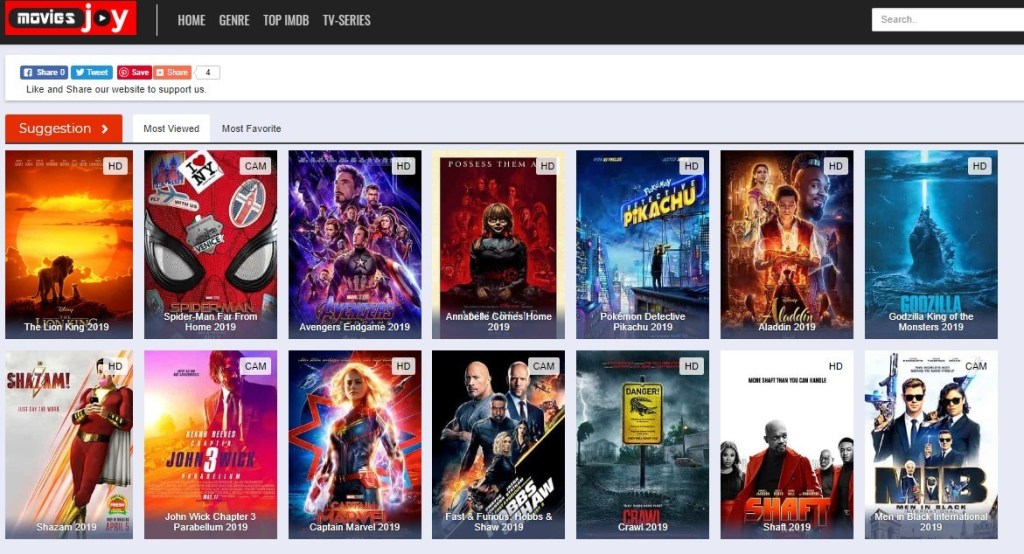
Task: Click HD badge on Shaft poster
Action: (x=835, y=366)
